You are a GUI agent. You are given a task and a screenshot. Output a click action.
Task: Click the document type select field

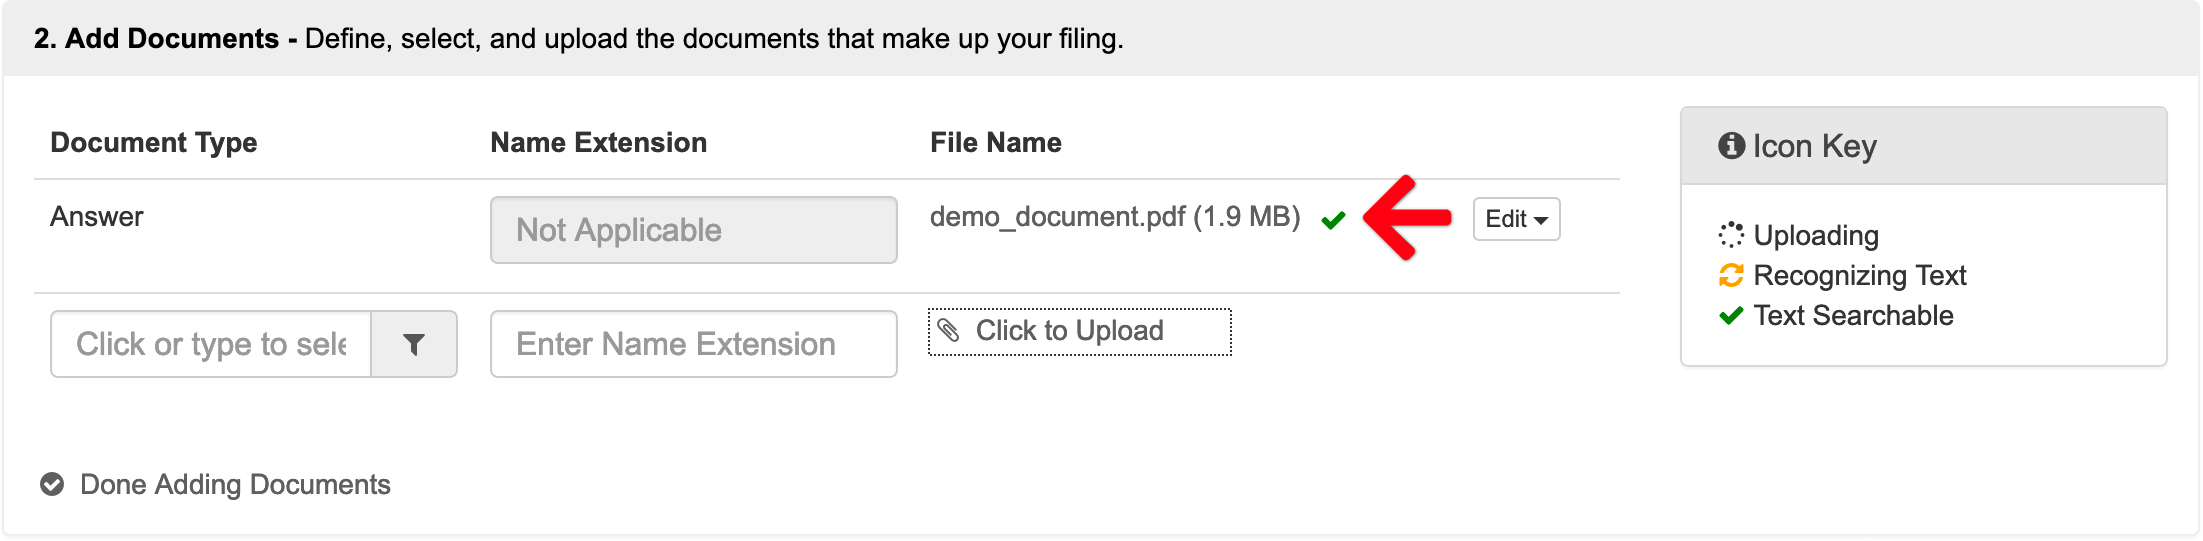(x=211, y=344)
